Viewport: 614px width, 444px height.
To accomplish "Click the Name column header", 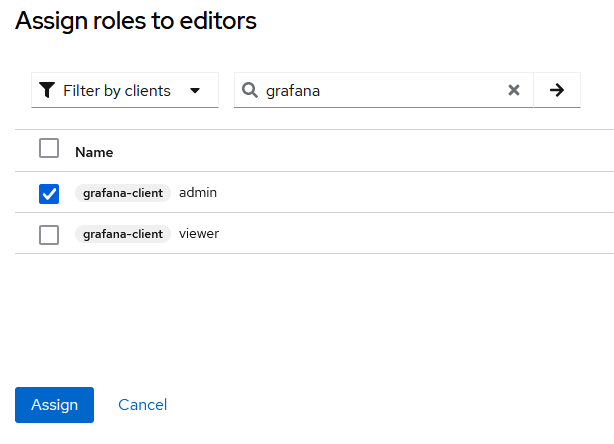I will point(94,152).
